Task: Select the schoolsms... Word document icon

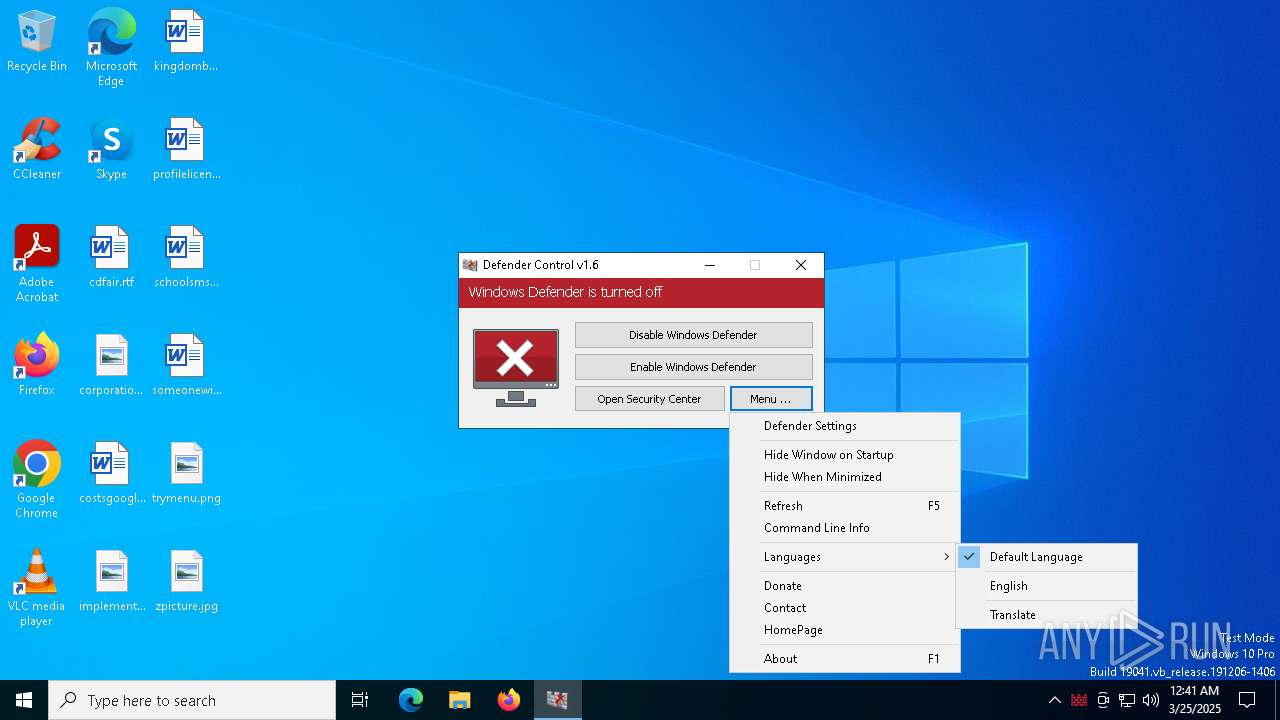Action: pos(185,257)
